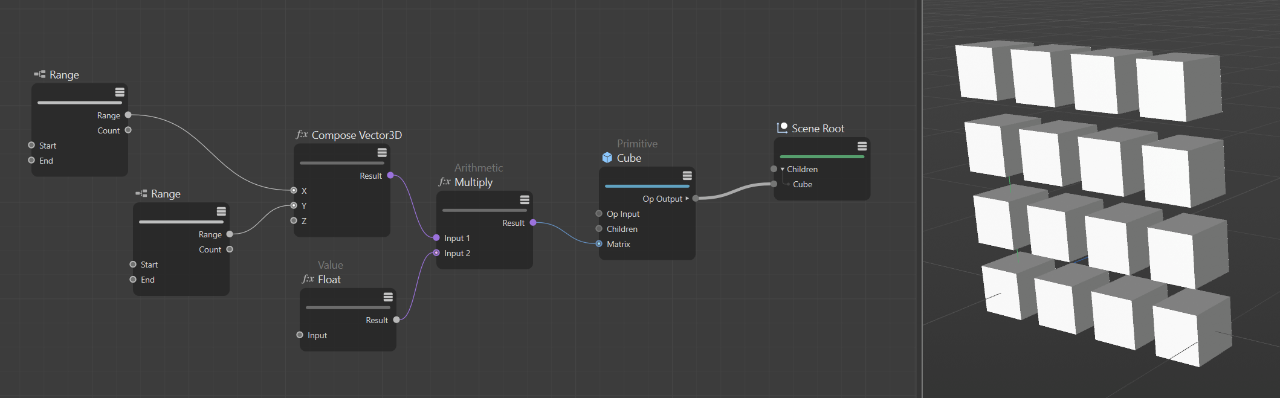Open menu of Range node wired to X
This screenshot has width=1280, height=398.
pyautogui.click(x=119, y=92)
